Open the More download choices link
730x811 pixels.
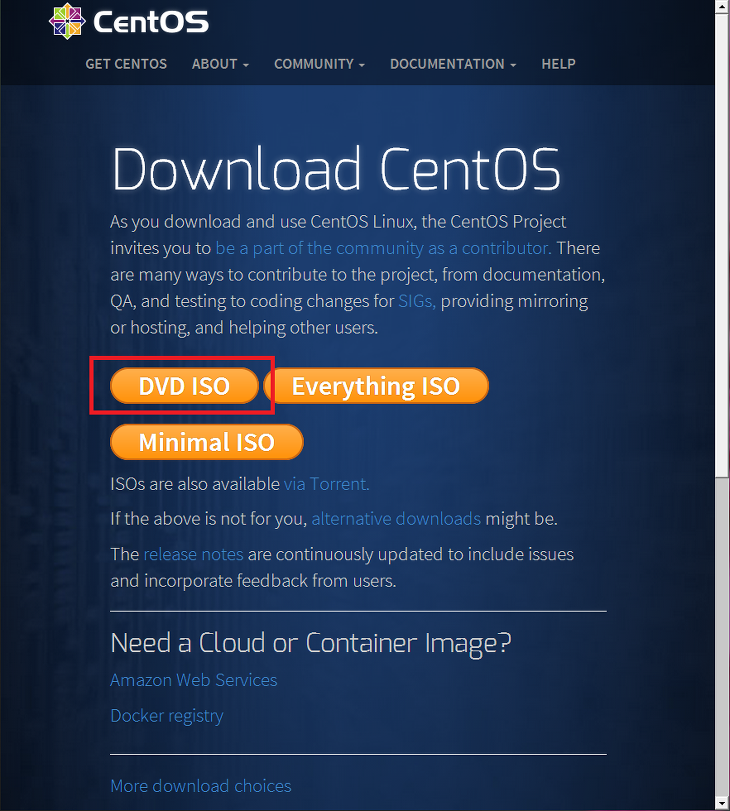201,786
